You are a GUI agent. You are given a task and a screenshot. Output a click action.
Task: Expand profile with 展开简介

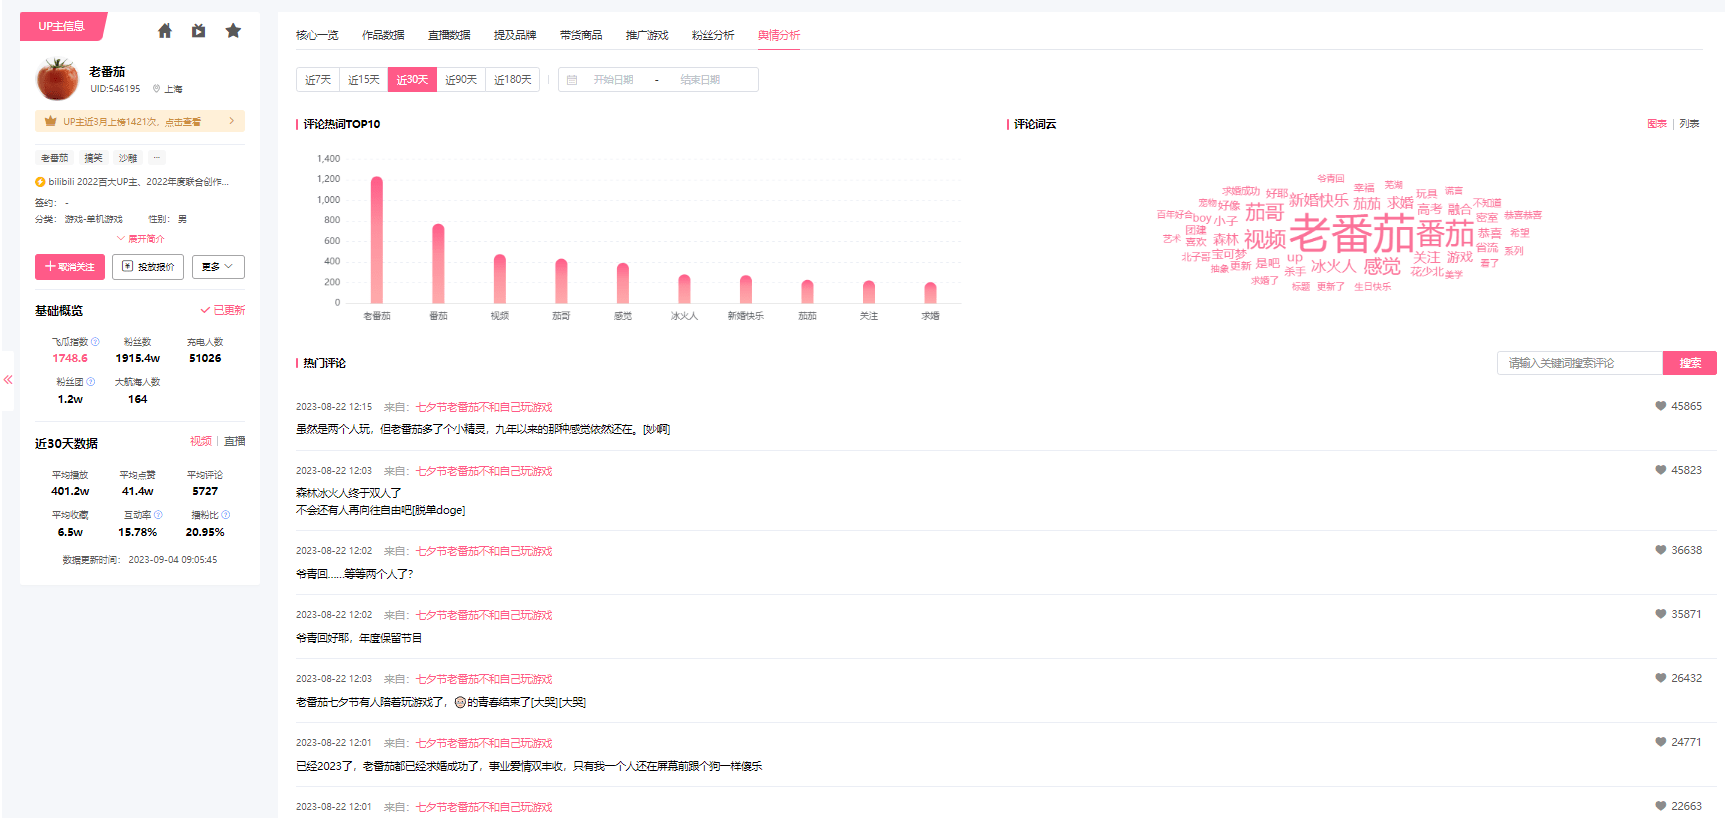pos(140,239)
